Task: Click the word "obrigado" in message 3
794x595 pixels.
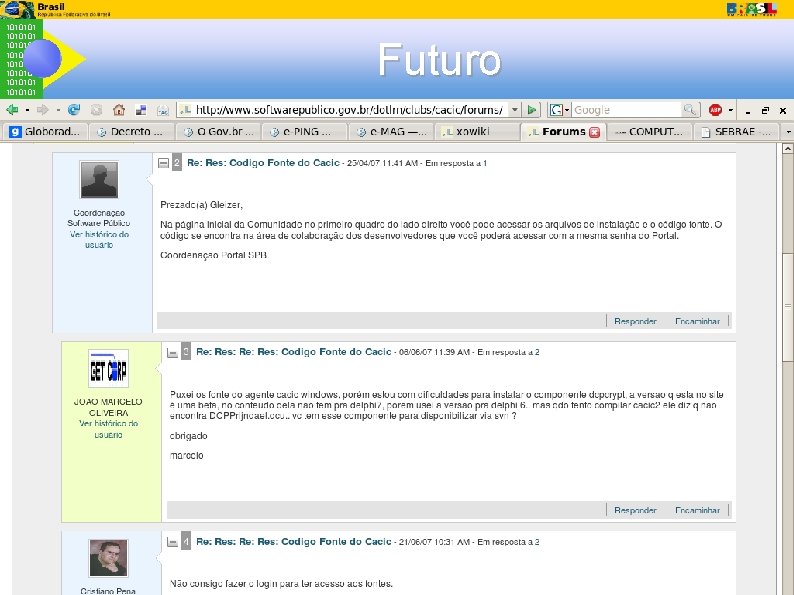Action: pos(188,436)
